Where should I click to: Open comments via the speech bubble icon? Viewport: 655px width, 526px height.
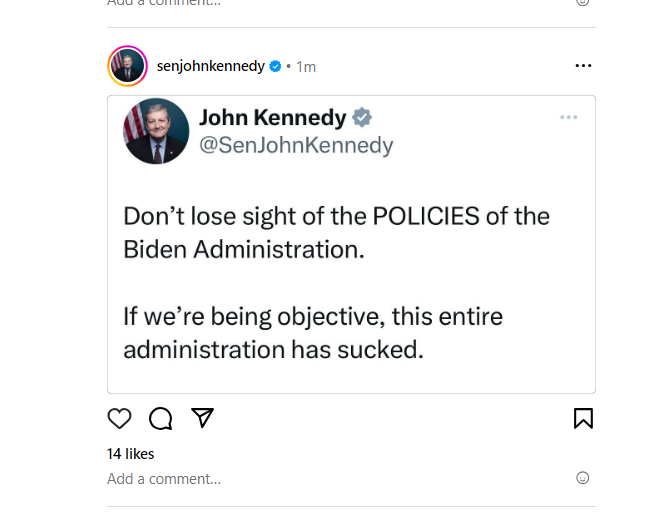[x=160, y=418]
